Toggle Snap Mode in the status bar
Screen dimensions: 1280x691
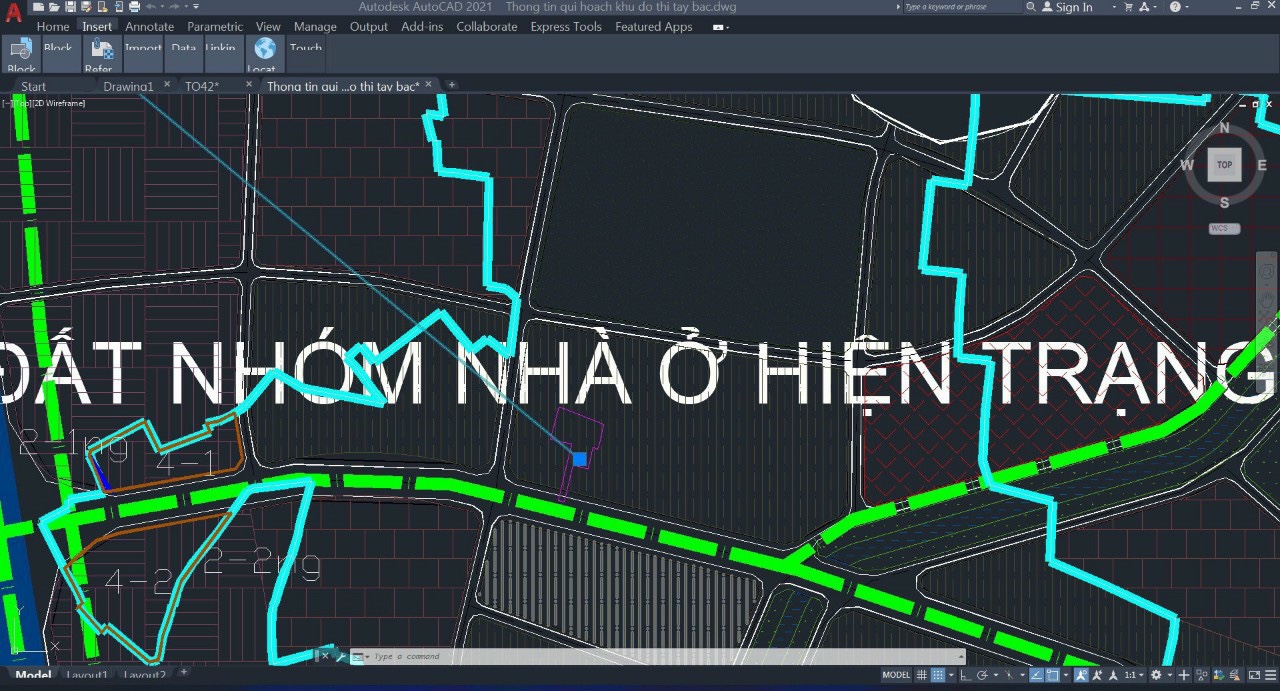point(937,674)
